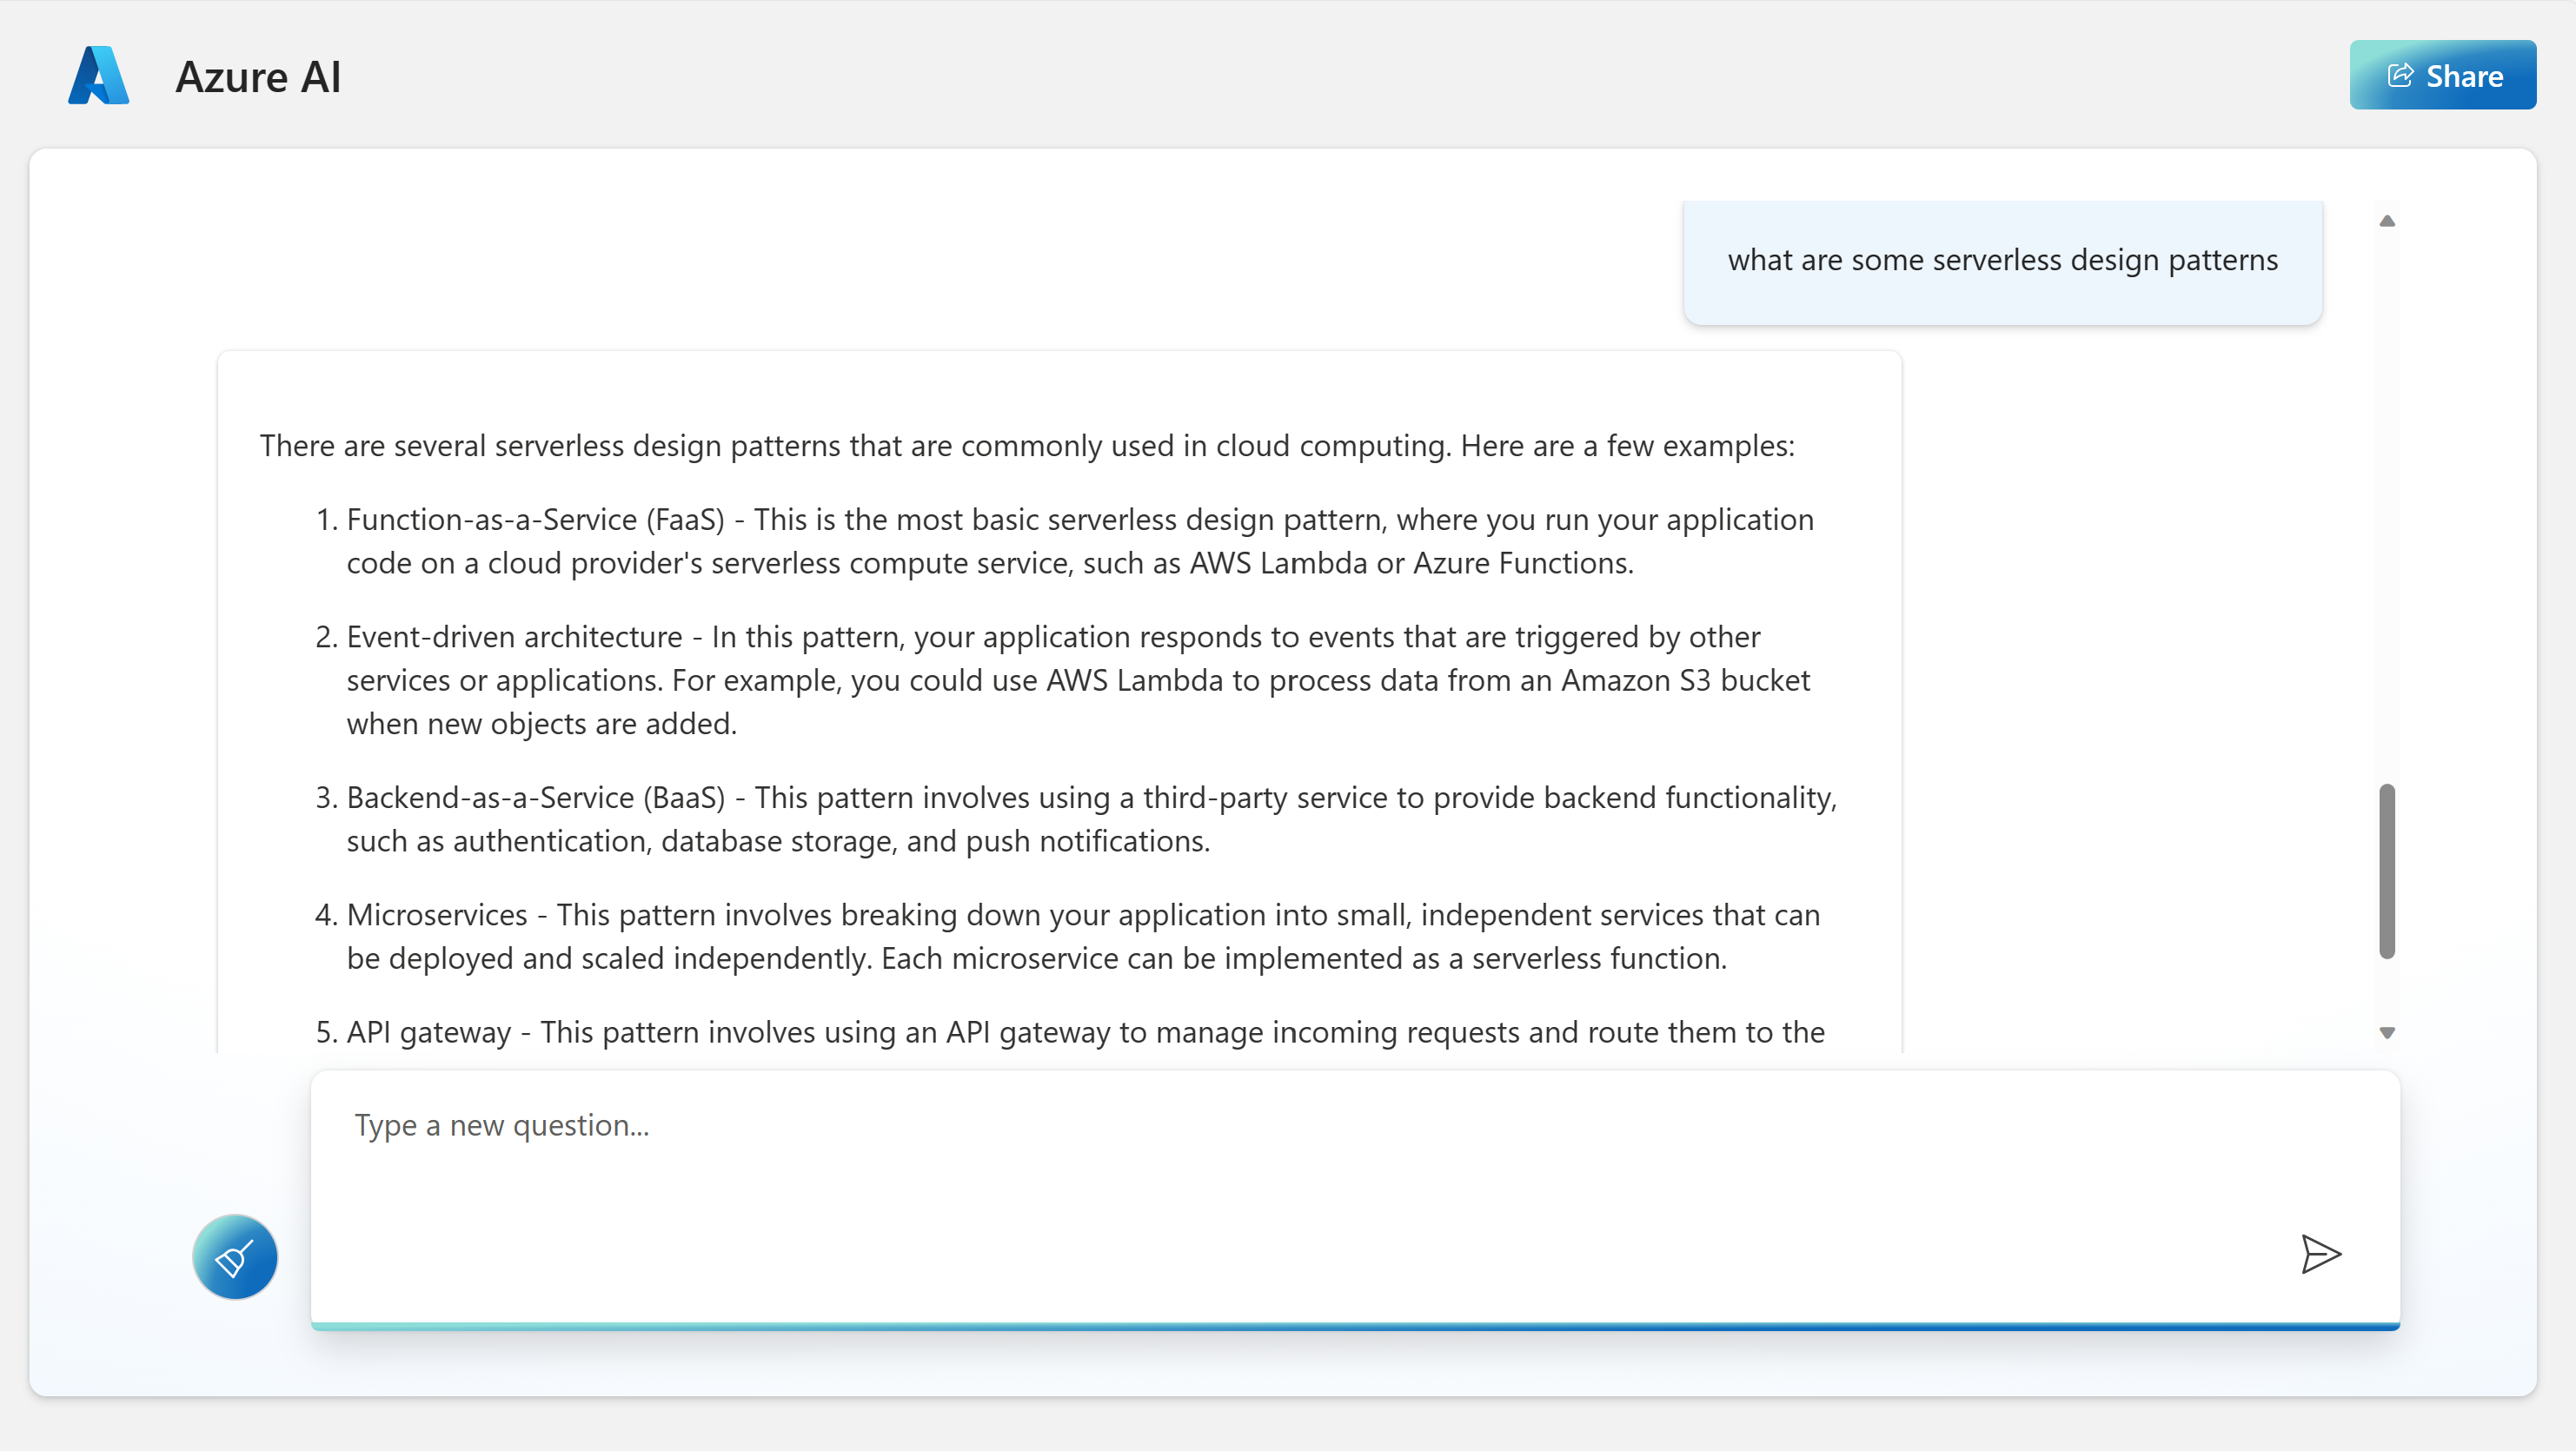Image resolution: width=2576 pixels, height=1451 pixels.
Task: Click the scrollbar up arrow
Action: (2387, 221)
